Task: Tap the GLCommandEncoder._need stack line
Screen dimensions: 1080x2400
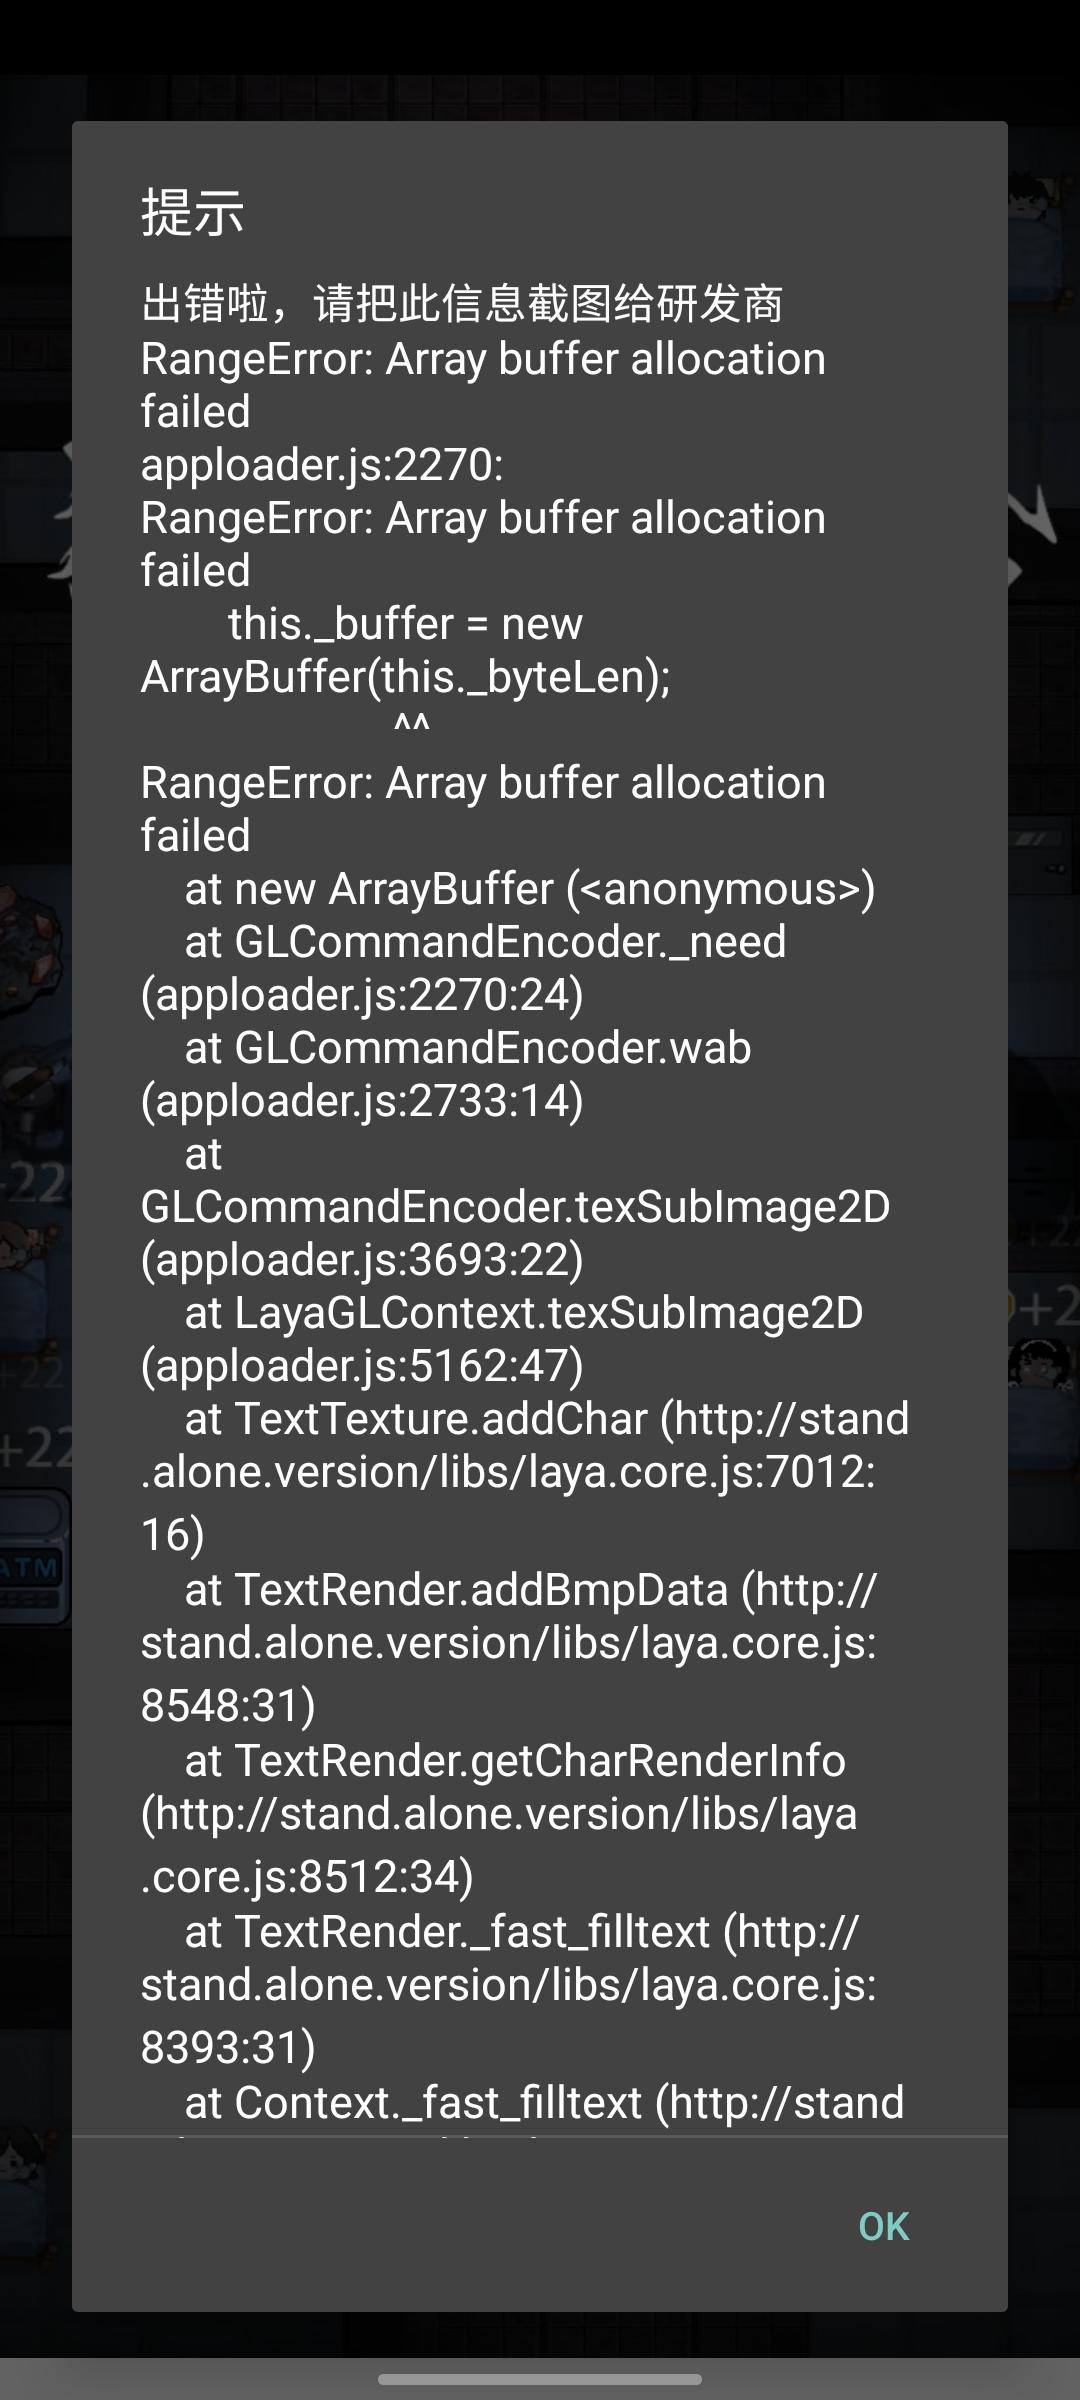Action: (464, 968)
